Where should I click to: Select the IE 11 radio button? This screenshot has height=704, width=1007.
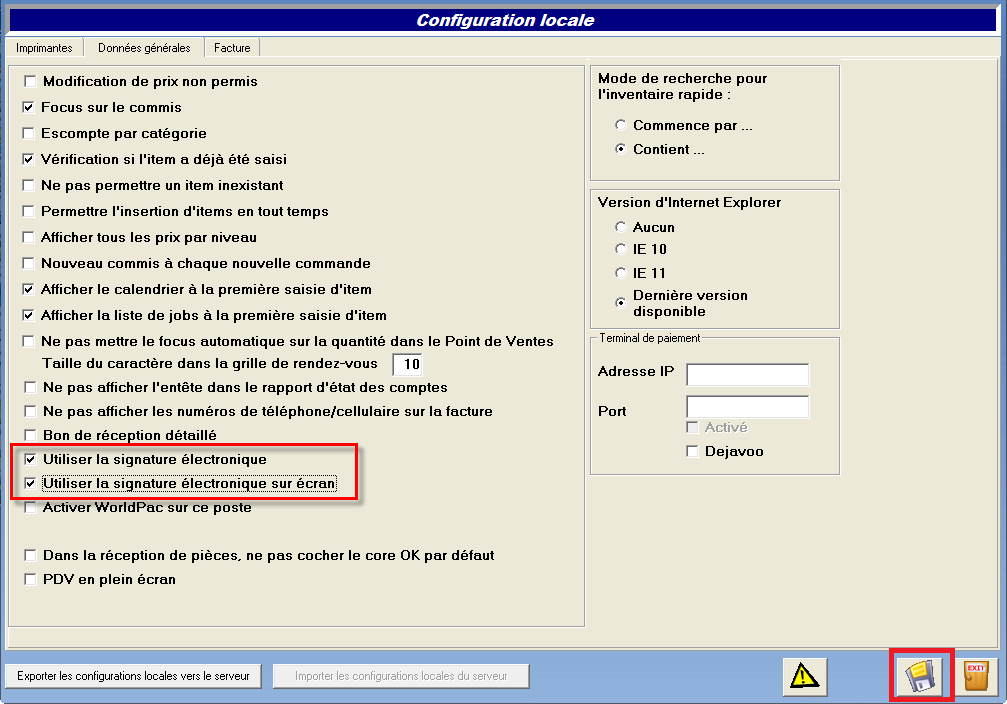(x=620, y=273)
